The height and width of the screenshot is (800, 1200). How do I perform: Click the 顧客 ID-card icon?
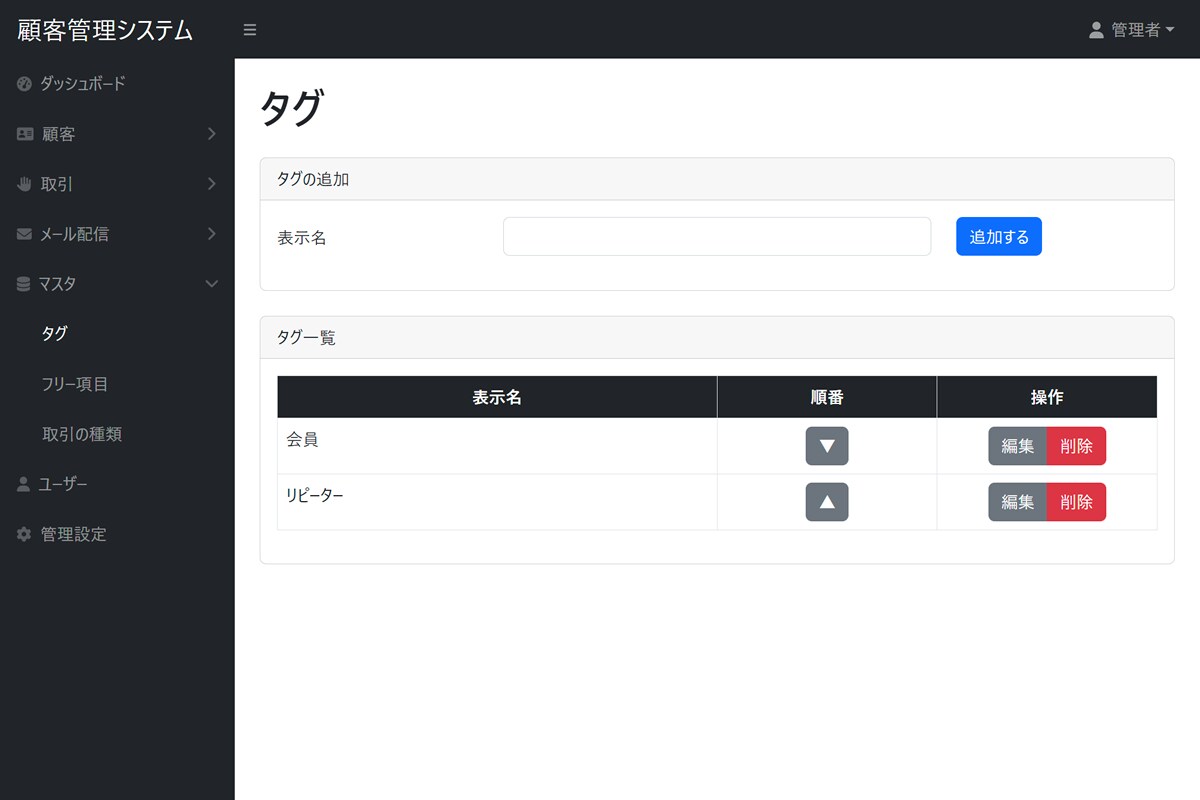point(25,134)
